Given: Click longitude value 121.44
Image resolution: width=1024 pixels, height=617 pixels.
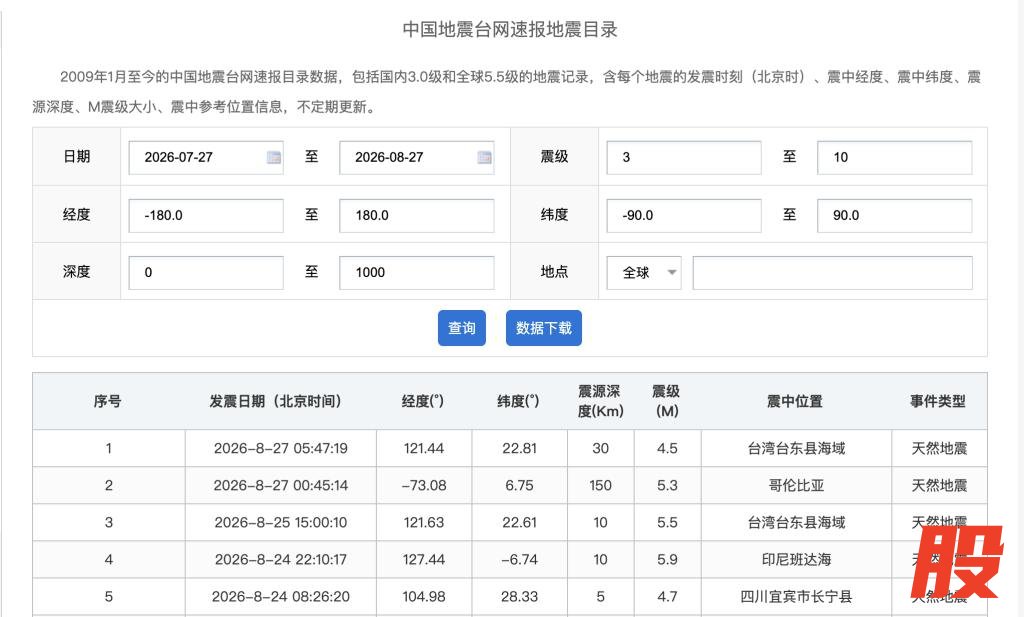Looking at the screenshot, I should [x=424, y=449].
